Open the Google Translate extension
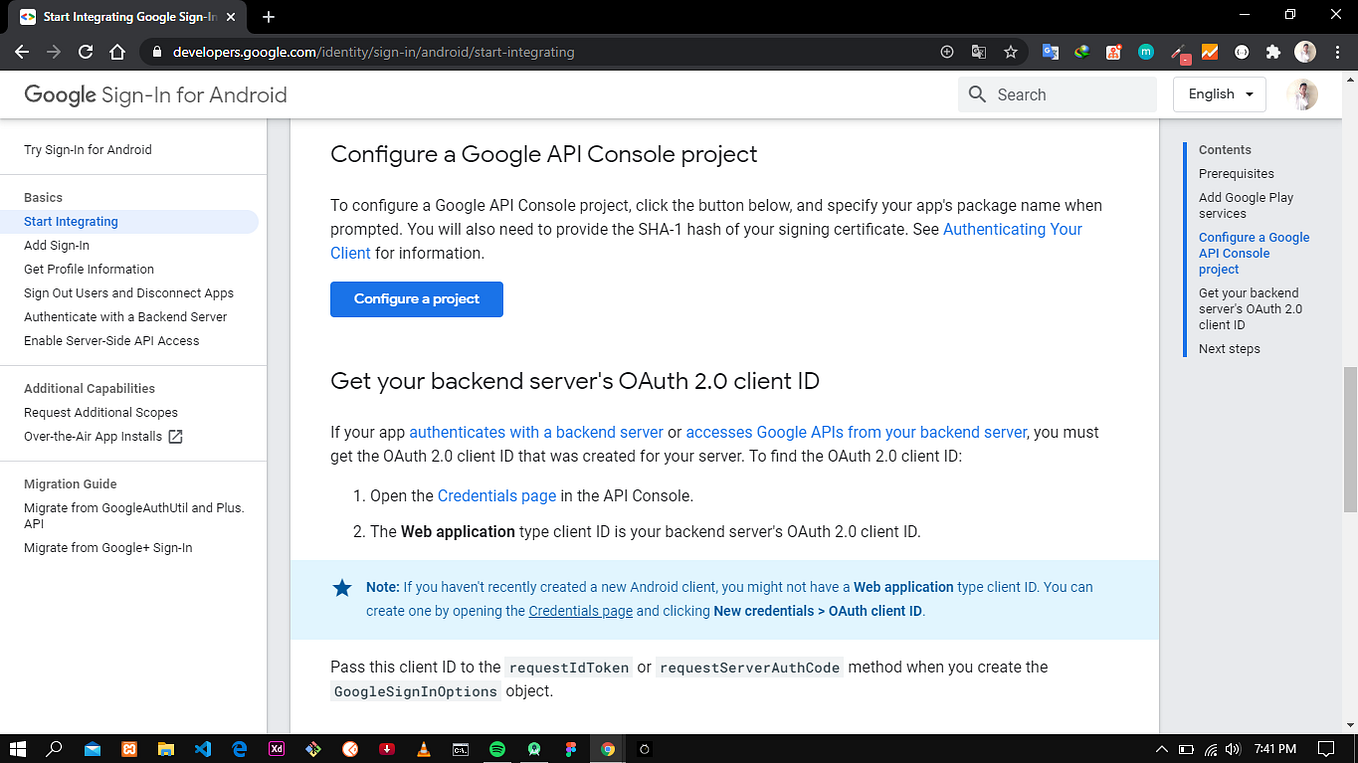This screenshot has width=1358, height=763. 1051,51
